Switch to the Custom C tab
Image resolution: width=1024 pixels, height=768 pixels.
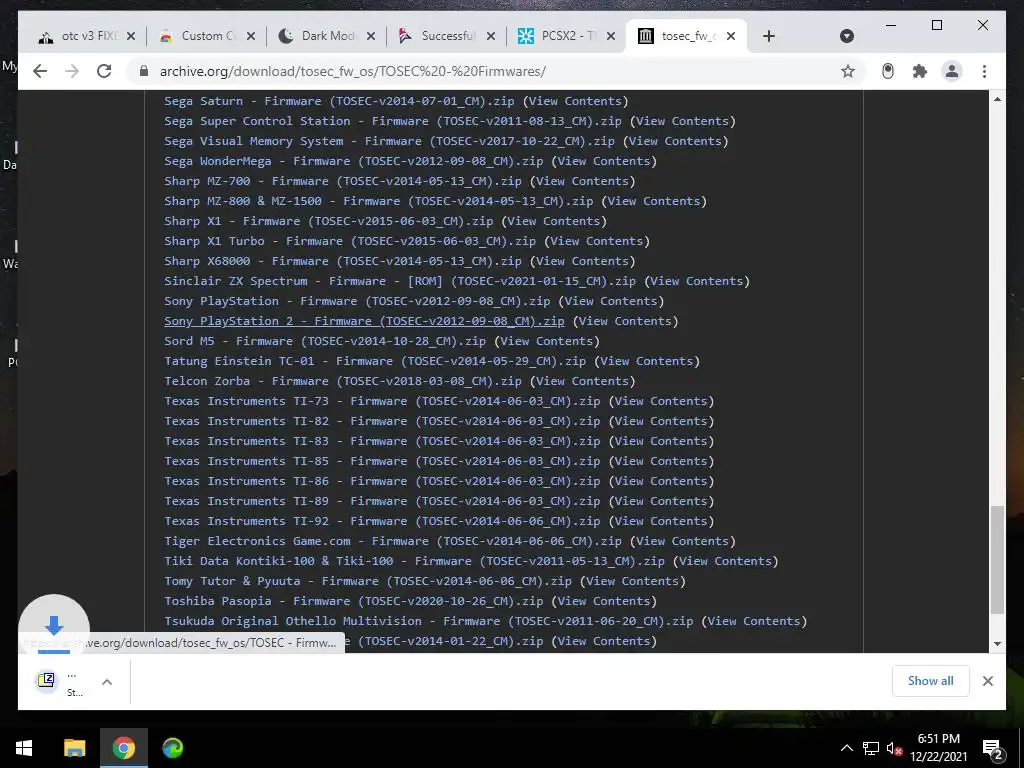[206, 36]
